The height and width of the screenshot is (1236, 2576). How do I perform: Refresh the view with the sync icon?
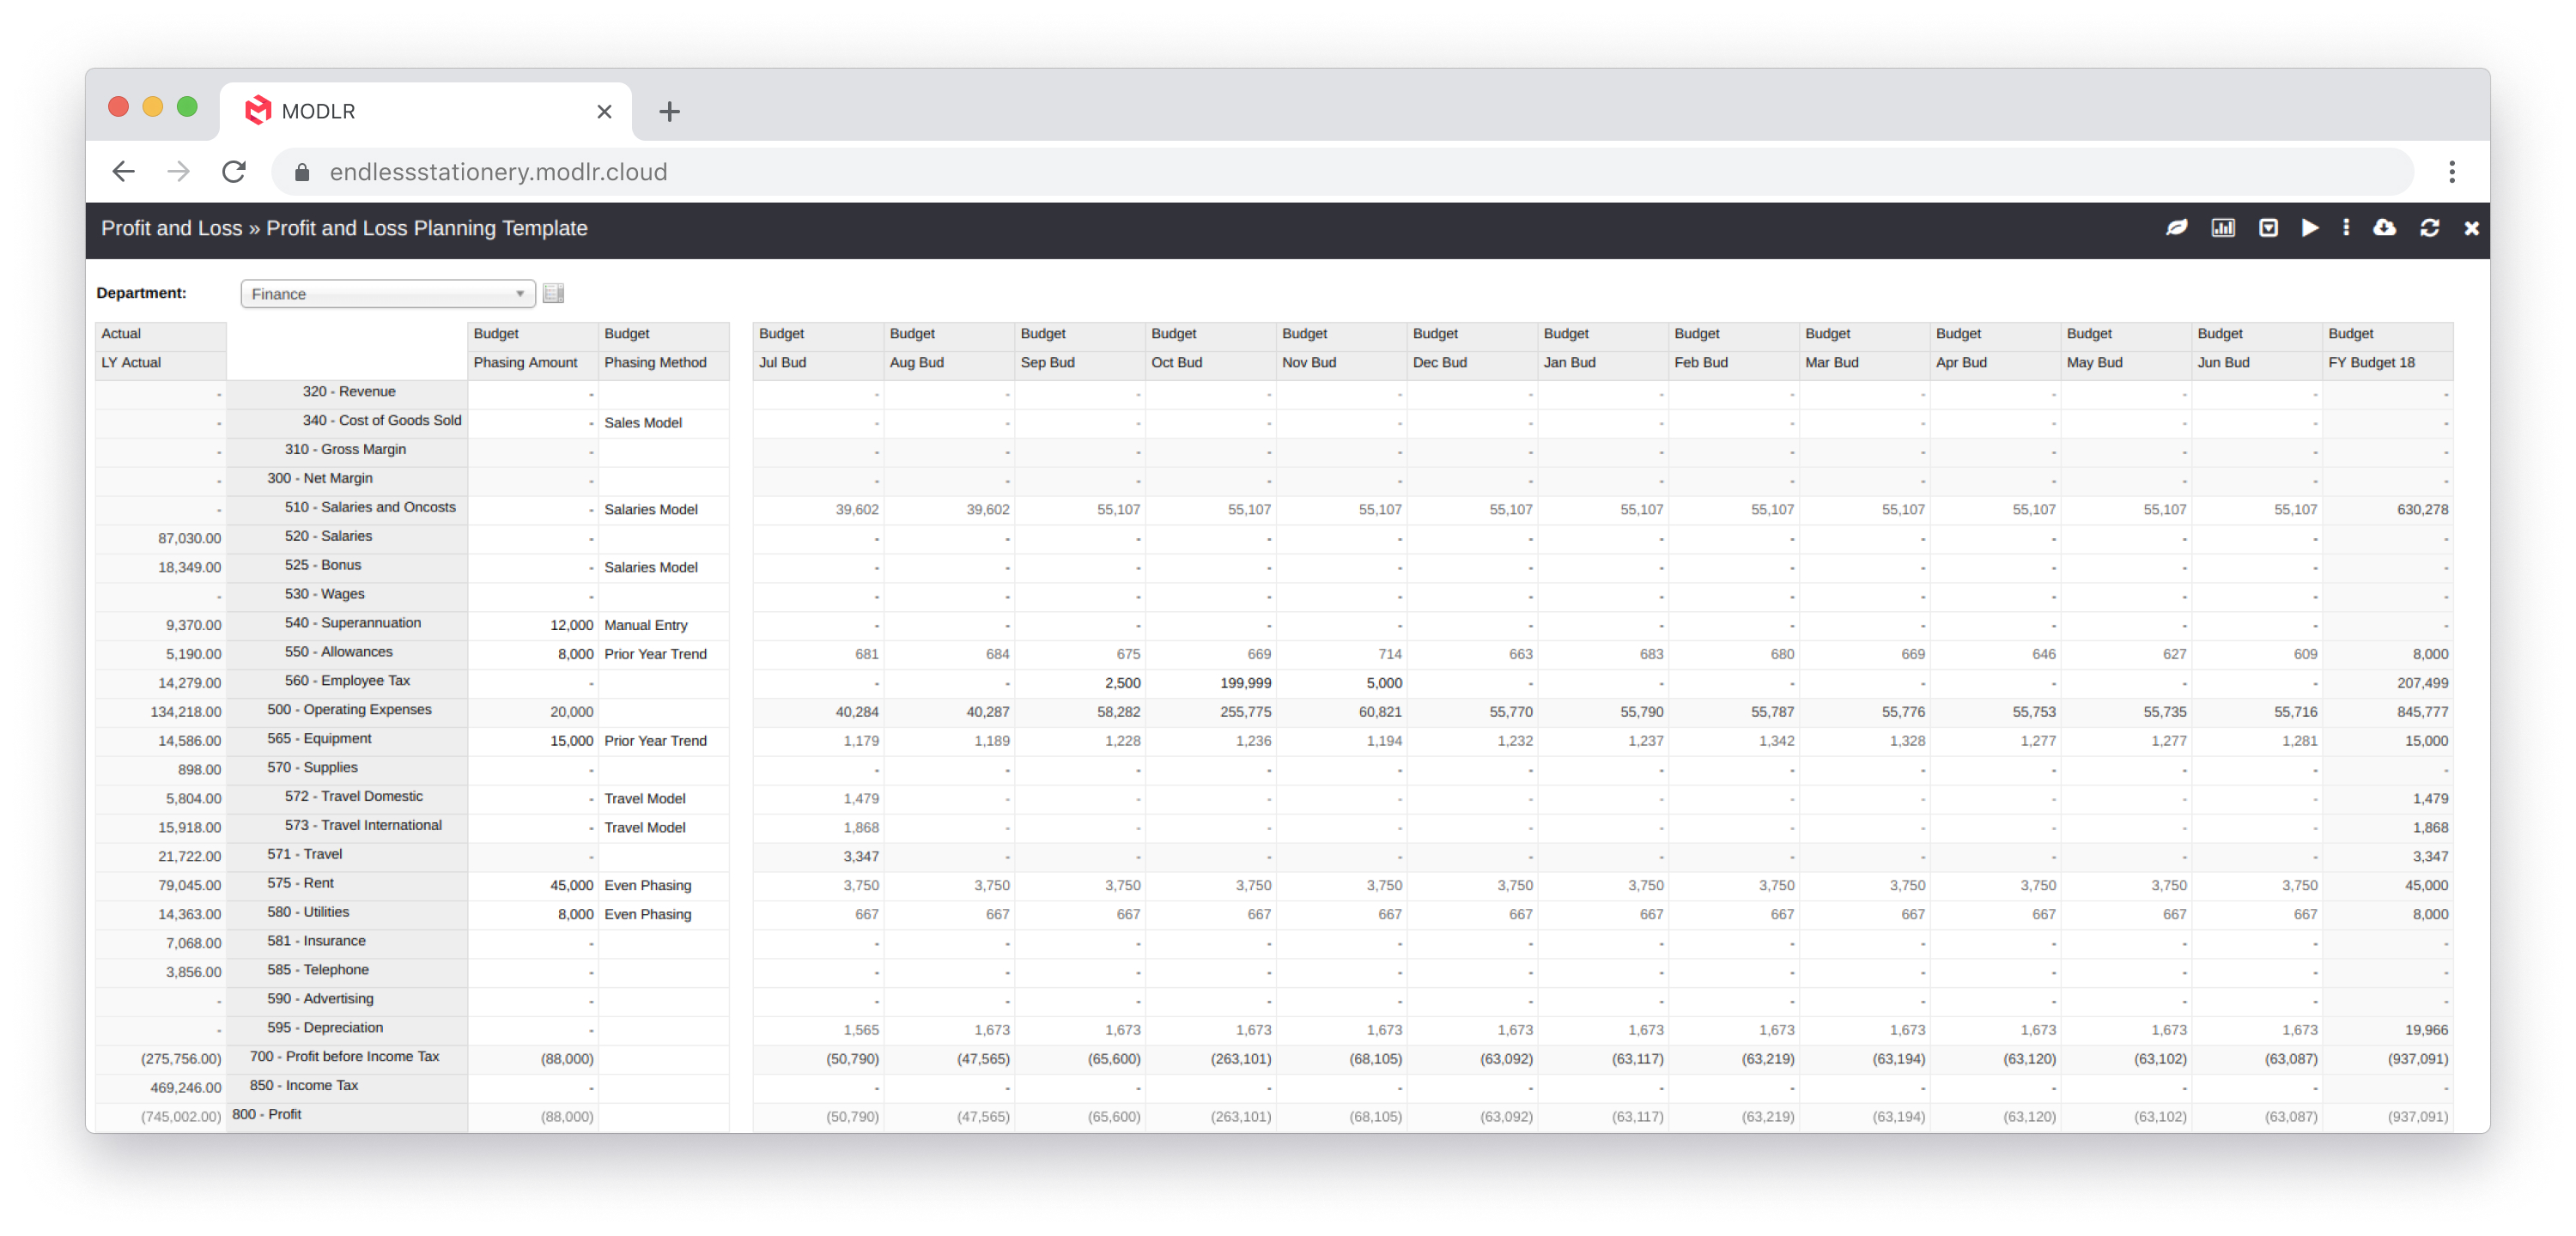[2430, 228]
